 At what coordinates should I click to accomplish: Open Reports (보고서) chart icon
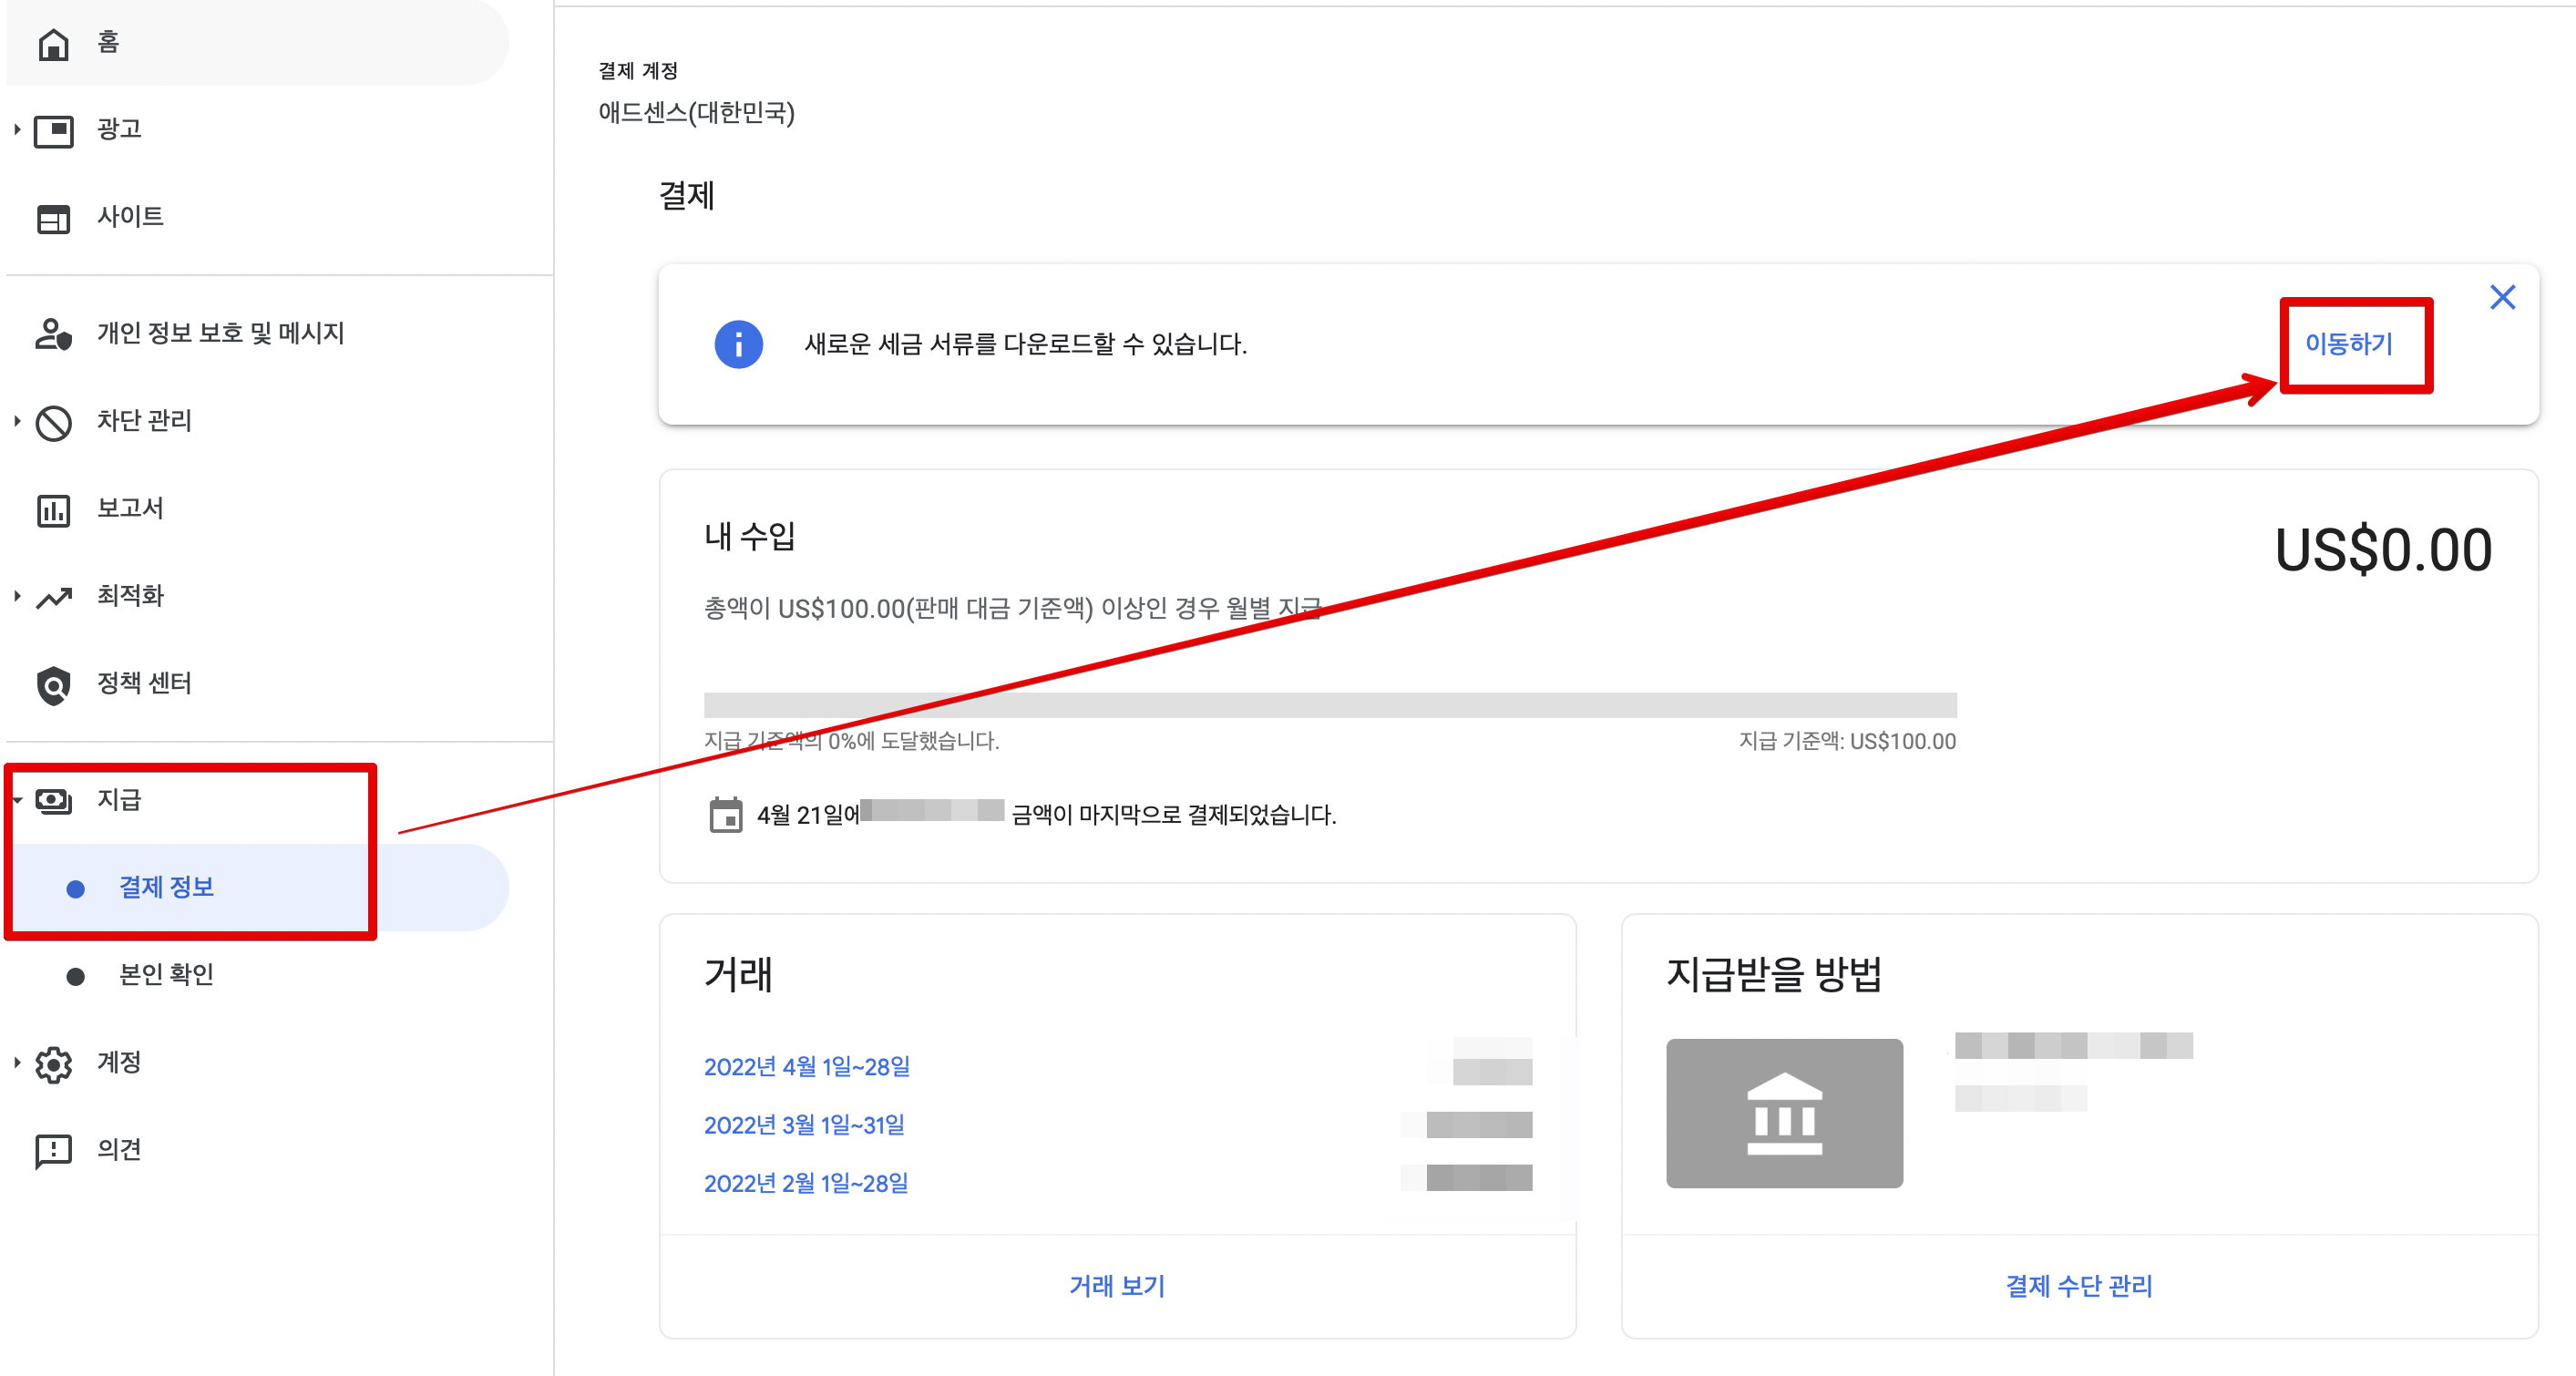53,510
